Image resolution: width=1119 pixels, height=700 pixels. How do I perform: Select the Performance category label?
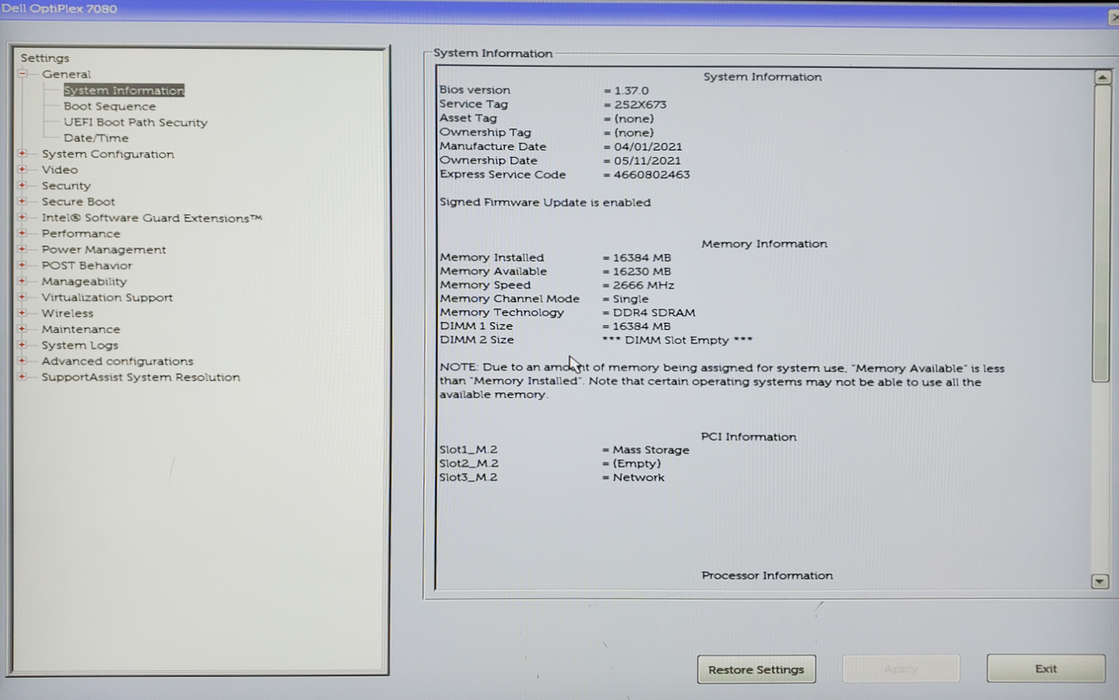81,234
